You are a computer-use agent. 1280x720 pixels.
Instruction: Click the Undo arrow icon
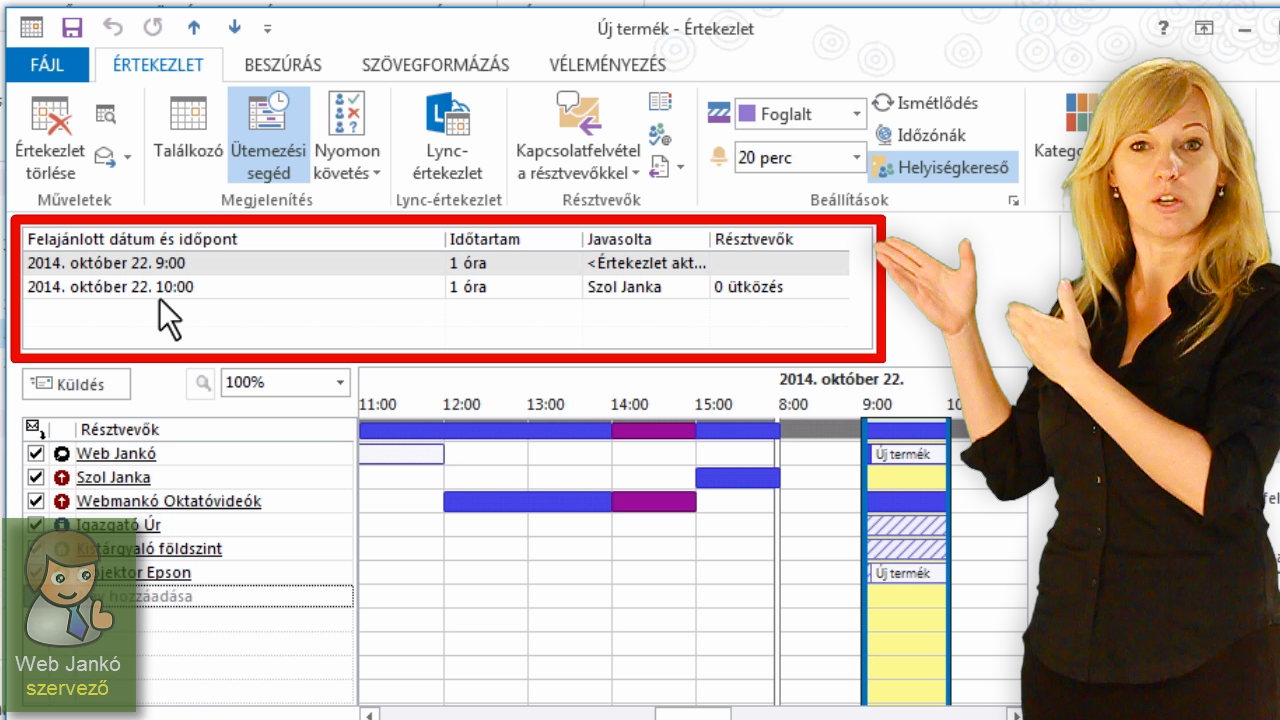point(112,28)
